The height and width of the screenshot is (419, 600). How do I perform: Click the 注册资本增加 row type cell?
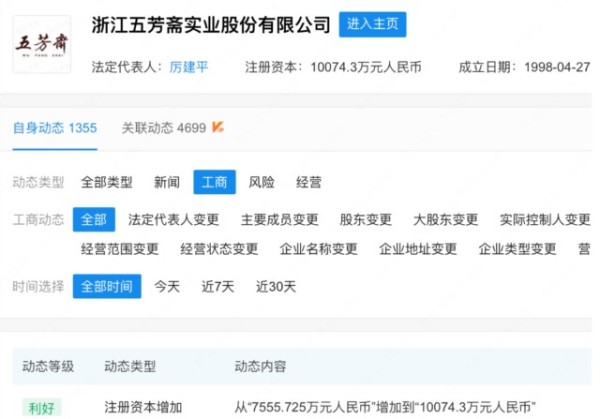pyautogui.click(x=143, y=408)
